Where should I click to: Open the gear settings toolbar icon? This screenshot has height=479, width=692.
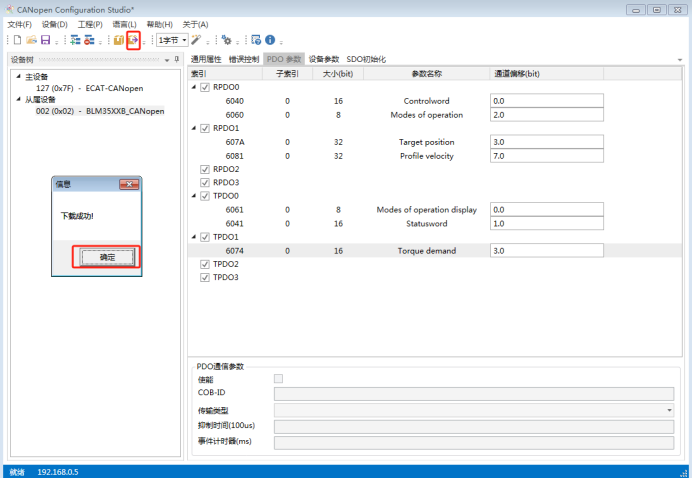[227, 40]
